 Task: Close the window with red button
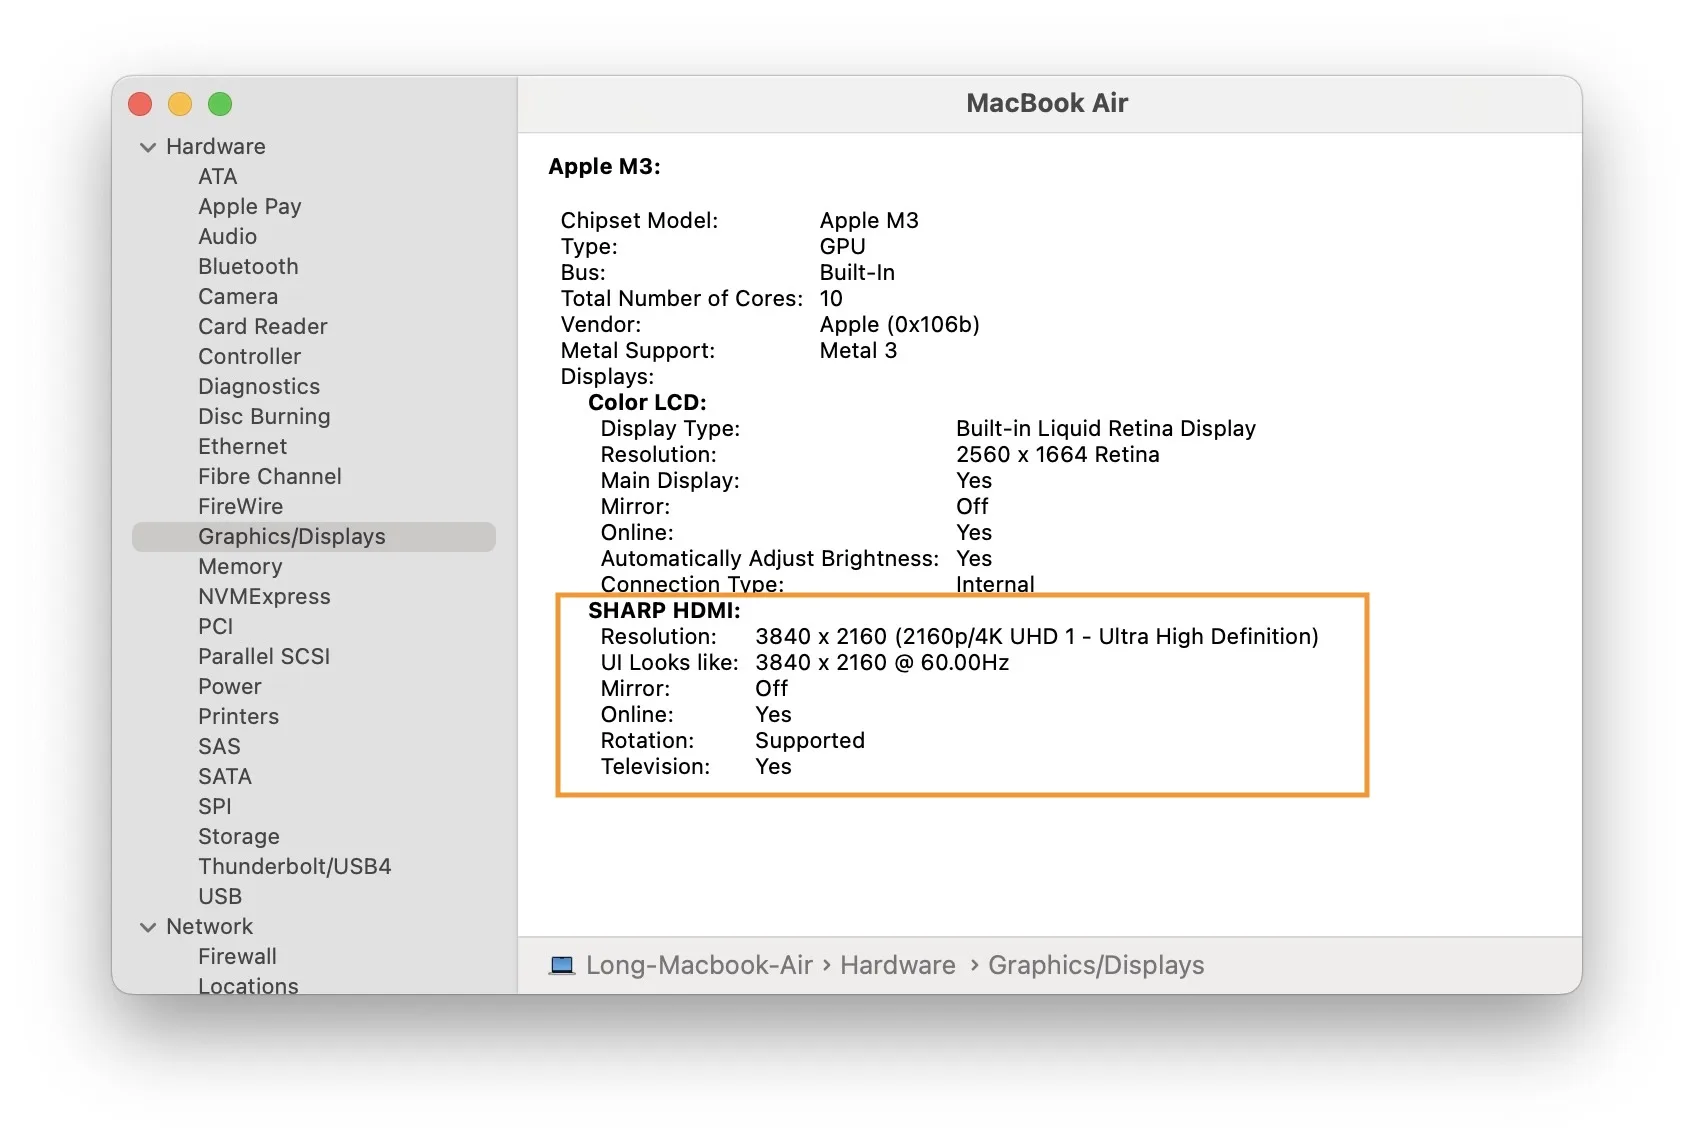[x=140, y=104]
